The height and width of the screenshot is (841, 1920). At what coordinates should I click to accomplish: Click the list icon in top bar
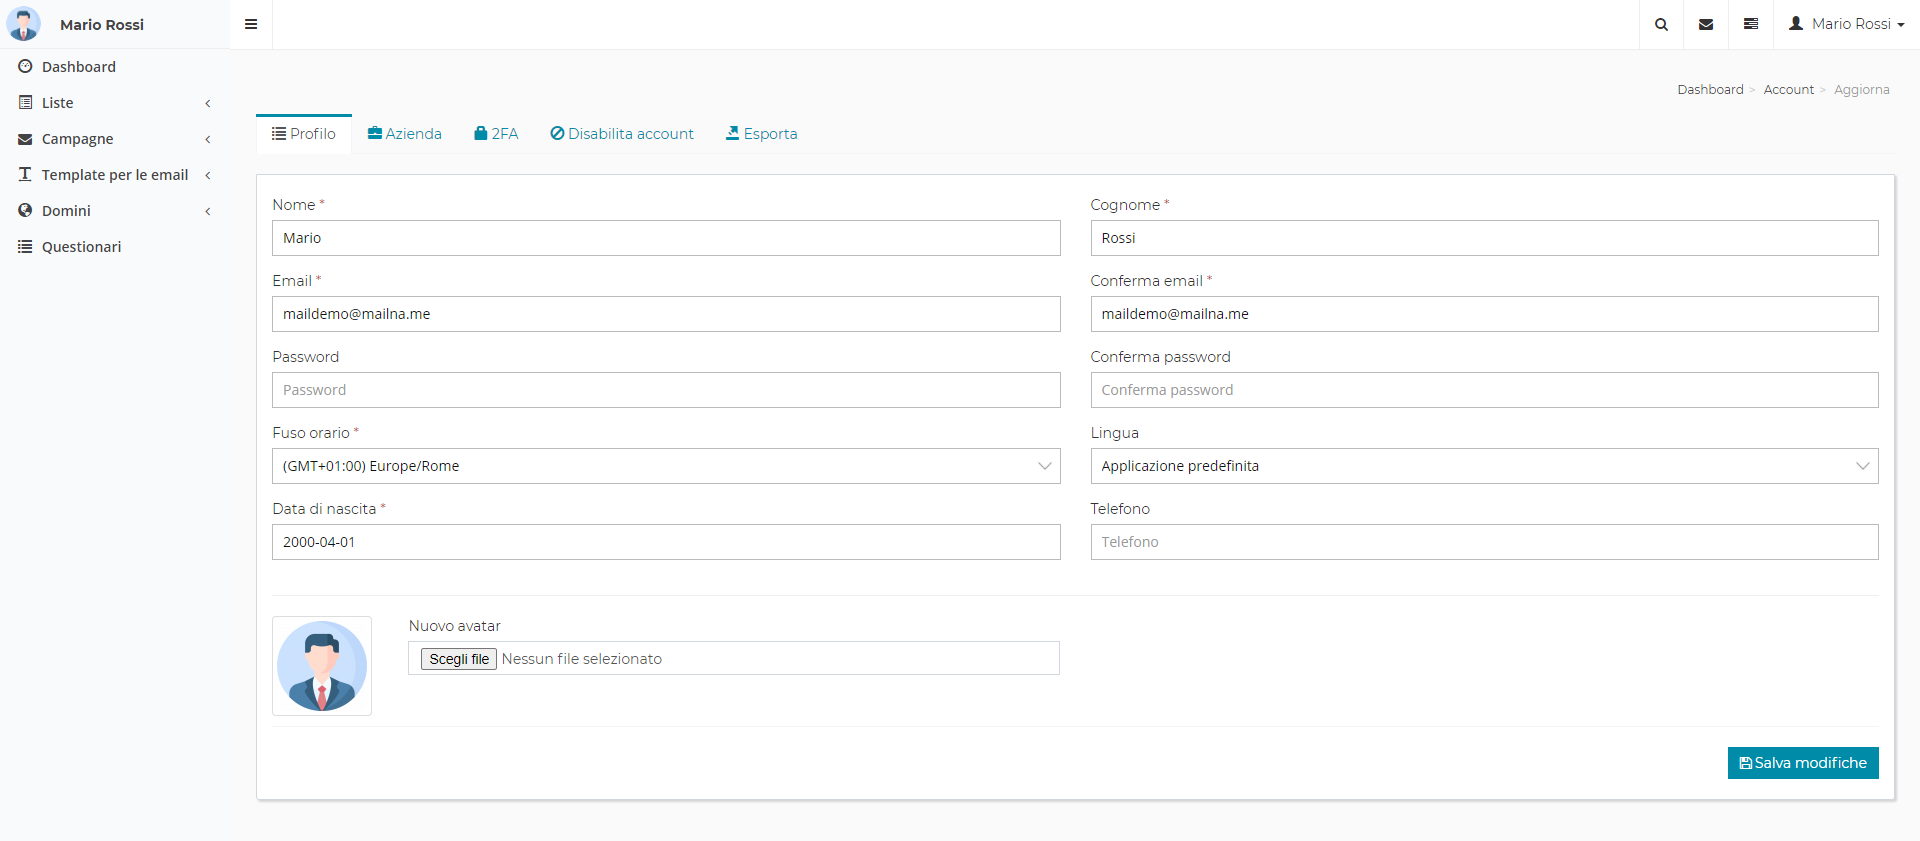click(1751, 24)
